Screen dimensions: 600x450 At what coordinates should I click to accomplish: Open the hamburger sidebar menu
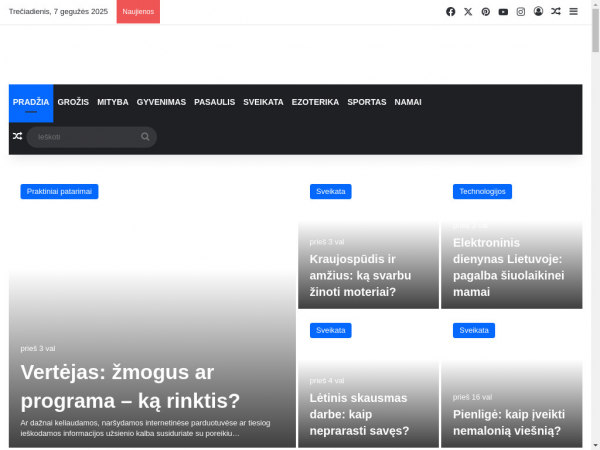coord(573,11)
